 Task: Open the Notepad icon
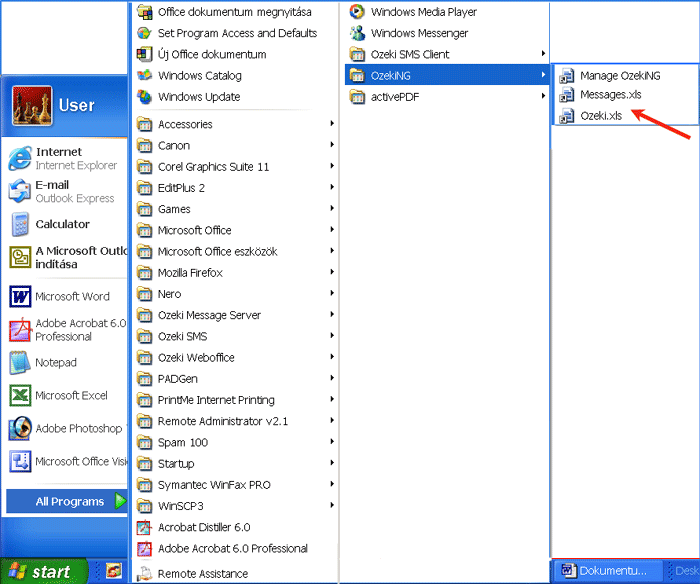point(20,363)
